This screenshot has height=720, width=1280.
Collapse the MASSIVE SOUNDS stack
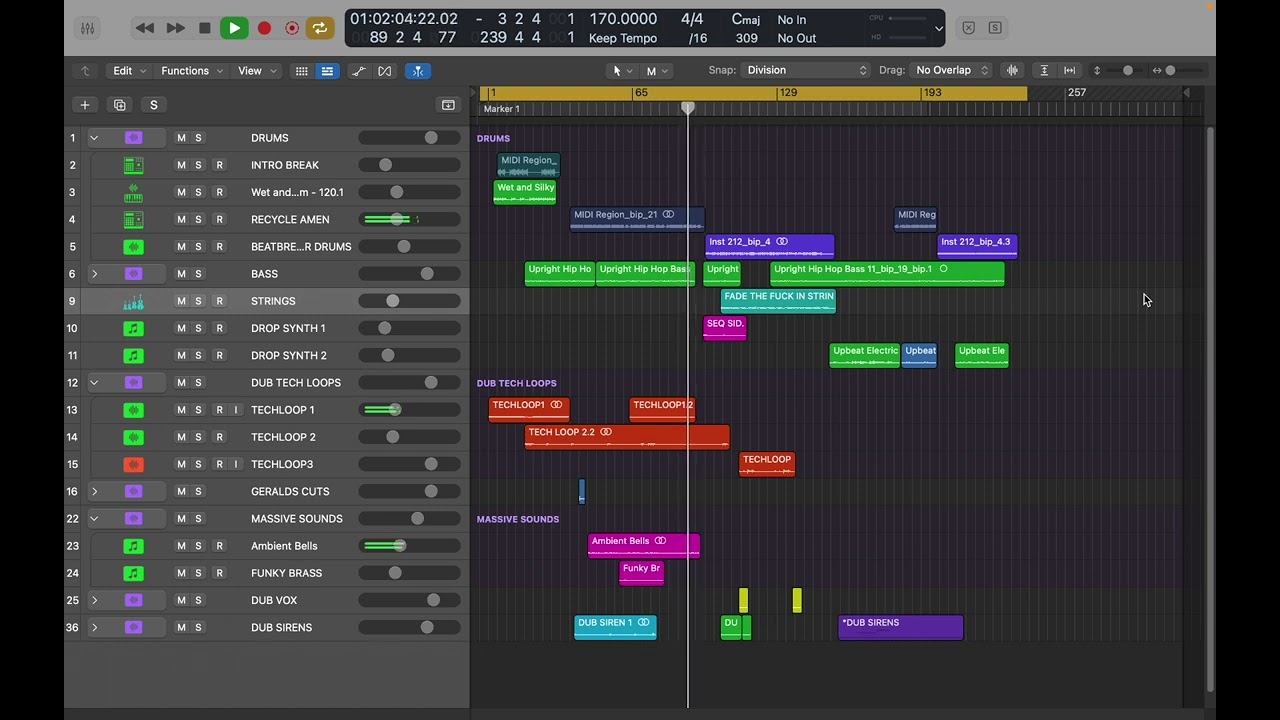point(94,519)
